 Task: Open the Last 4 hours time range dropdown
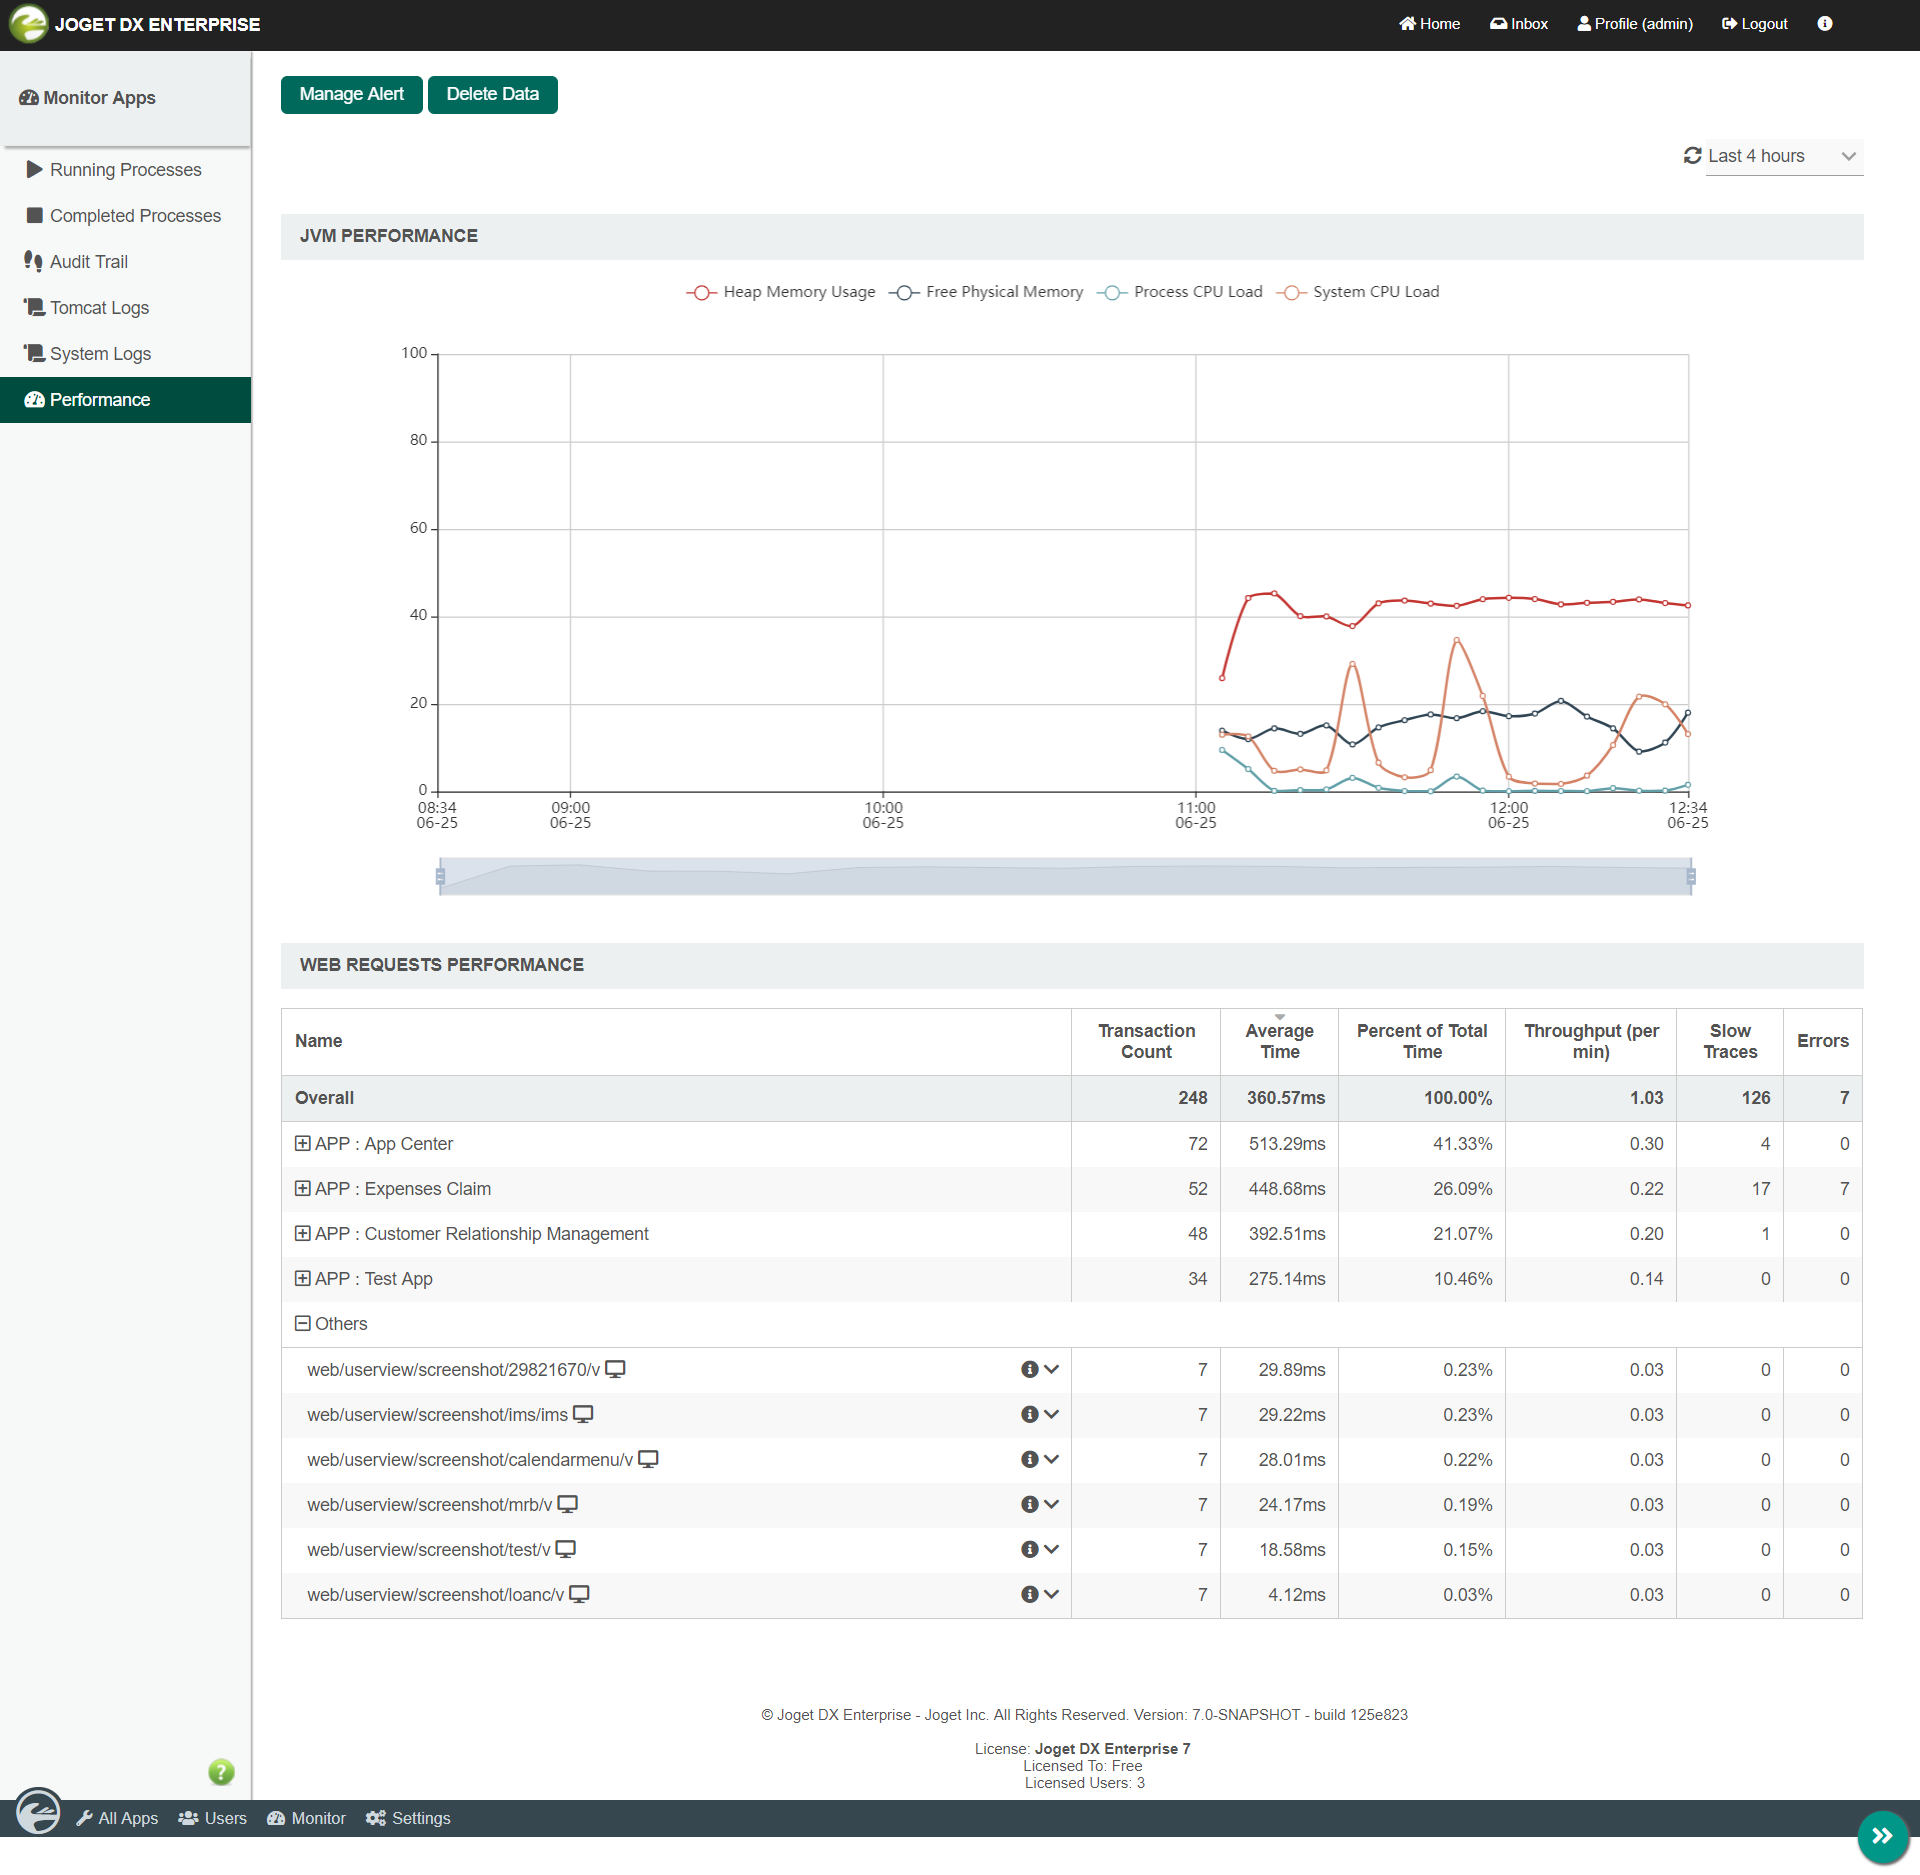pos(1784,156)
